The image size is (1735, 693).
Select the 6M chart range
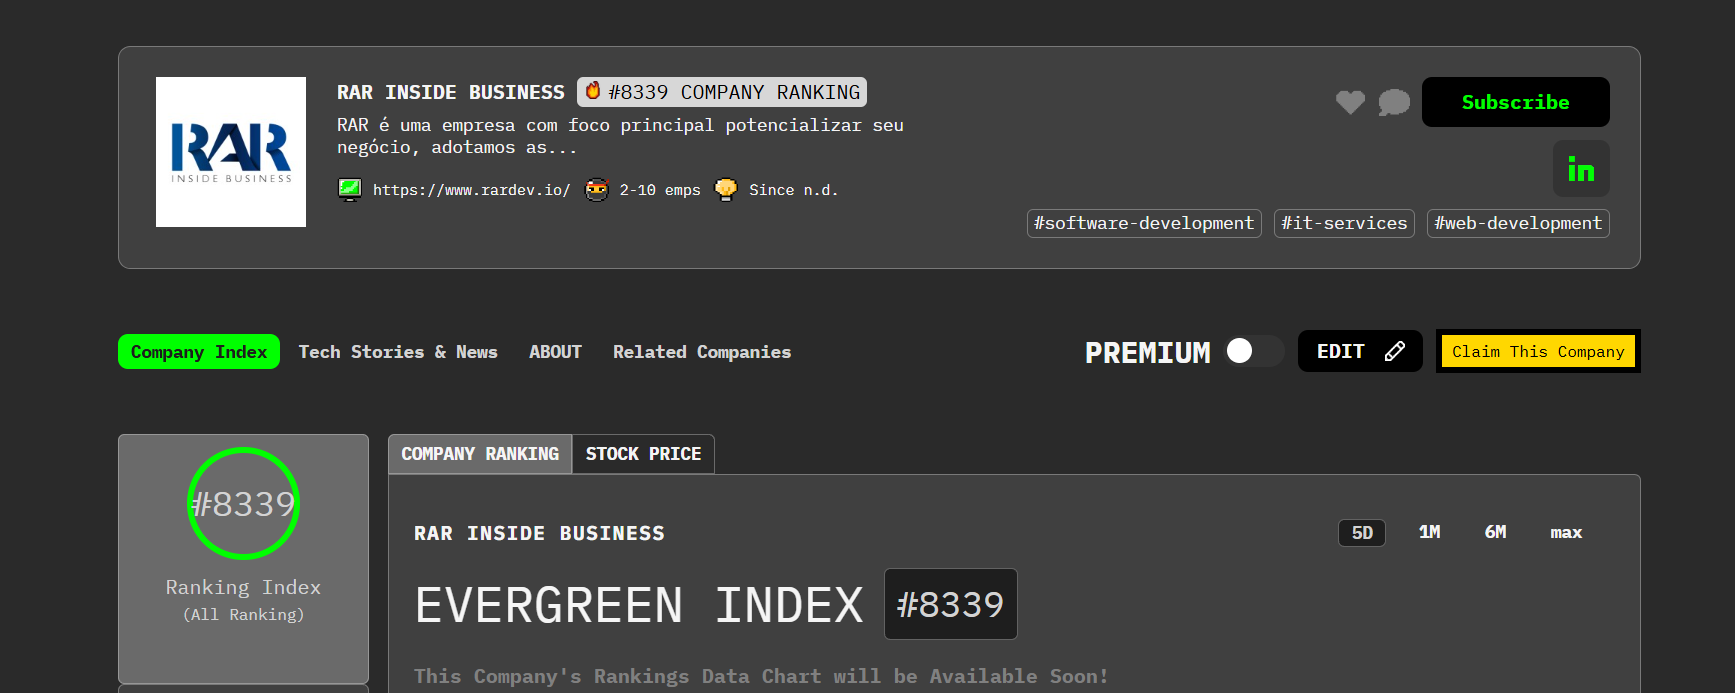(x=1495, y=532)
